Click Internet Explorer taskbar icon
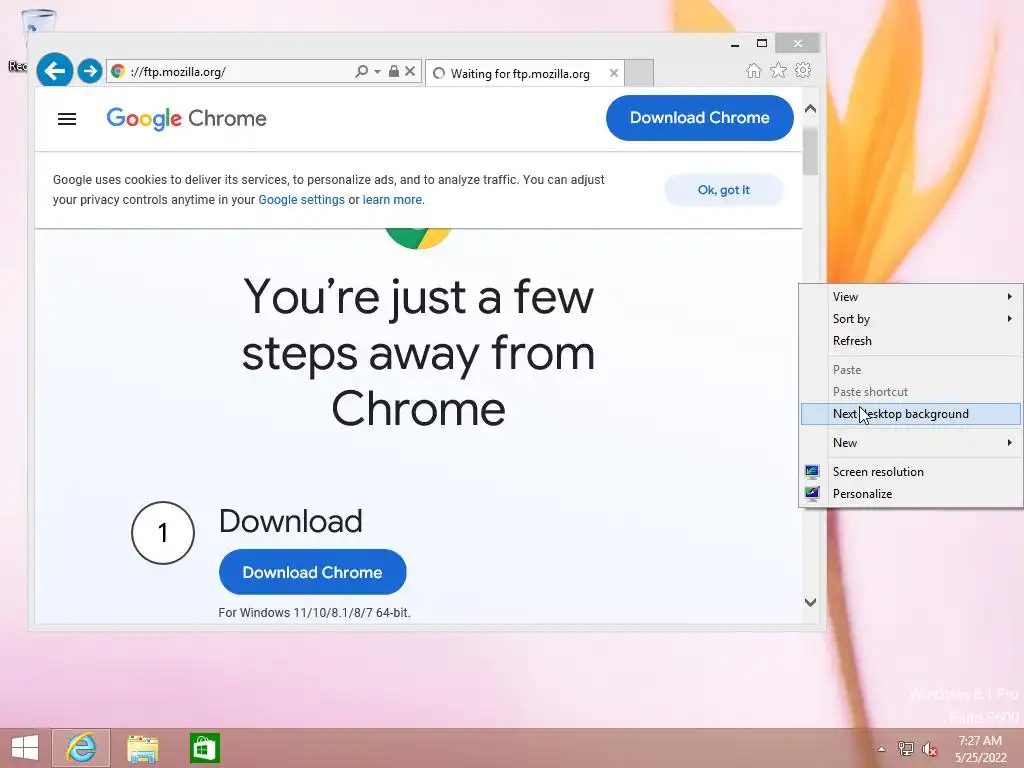 tap(81, 748)
